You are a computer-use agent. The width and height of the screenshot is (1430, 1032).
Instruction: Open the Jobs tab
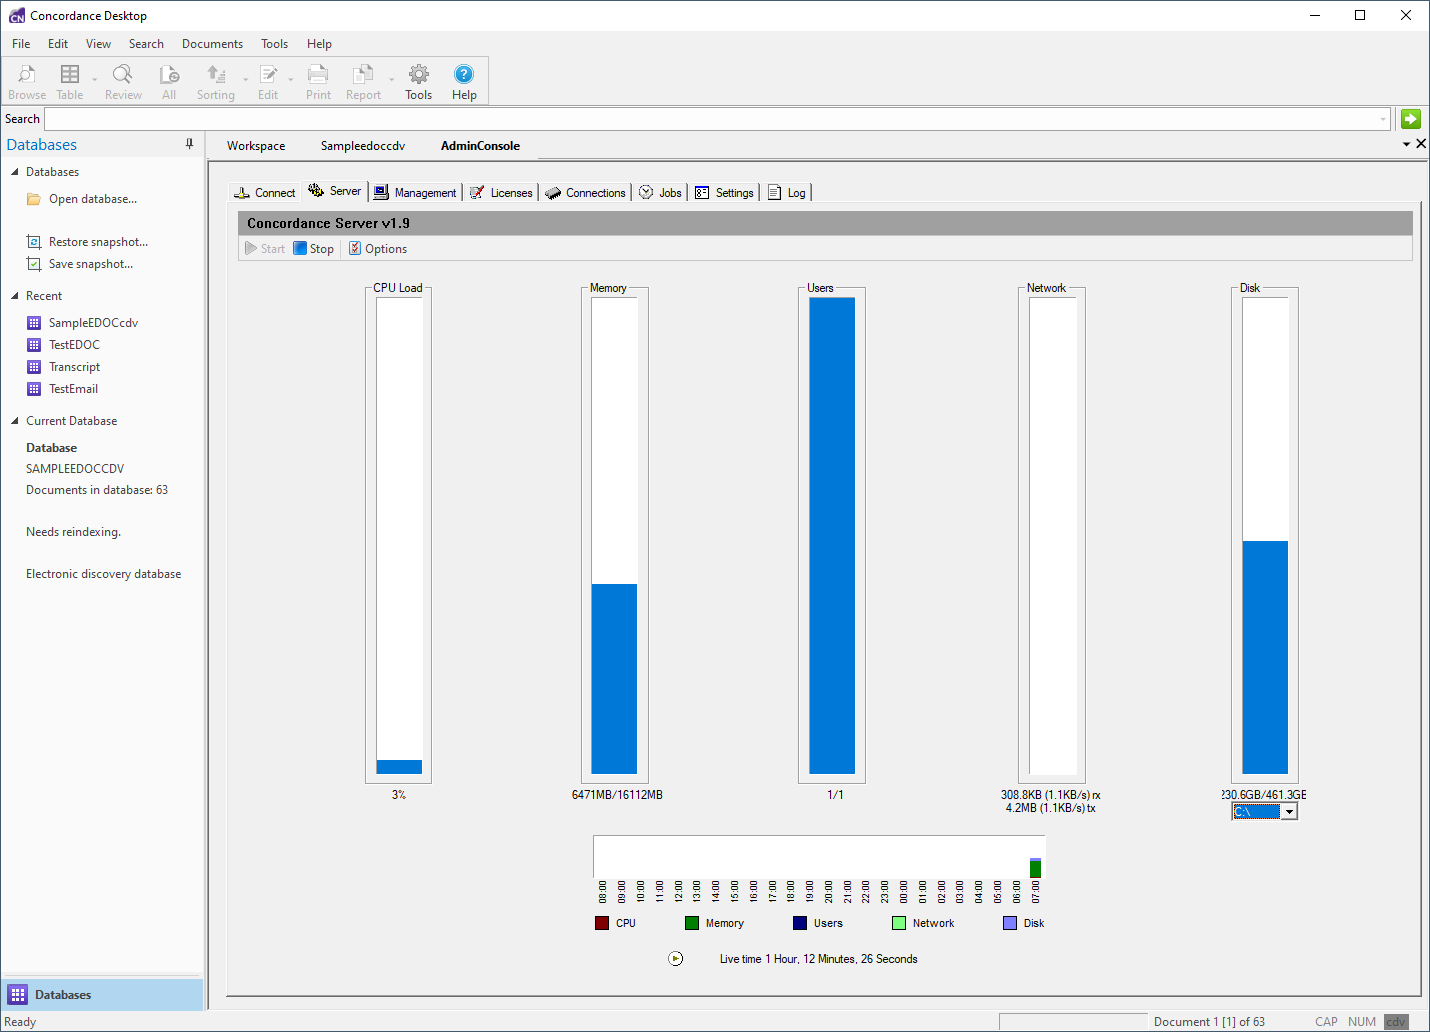click(661, 193)
